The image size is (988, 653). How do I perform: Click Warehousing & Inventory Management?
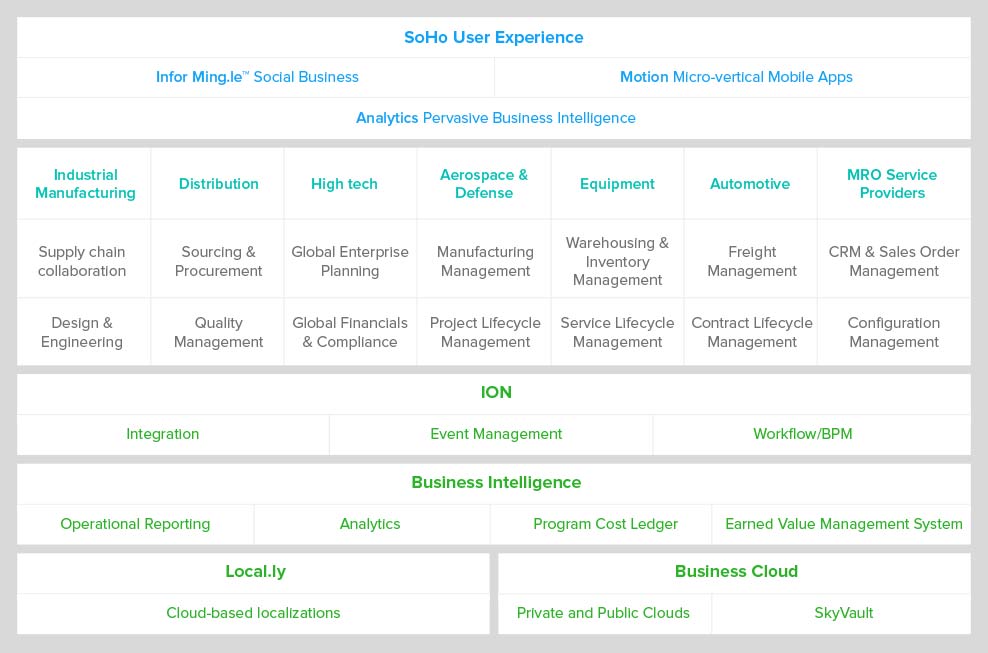point(618,261)
